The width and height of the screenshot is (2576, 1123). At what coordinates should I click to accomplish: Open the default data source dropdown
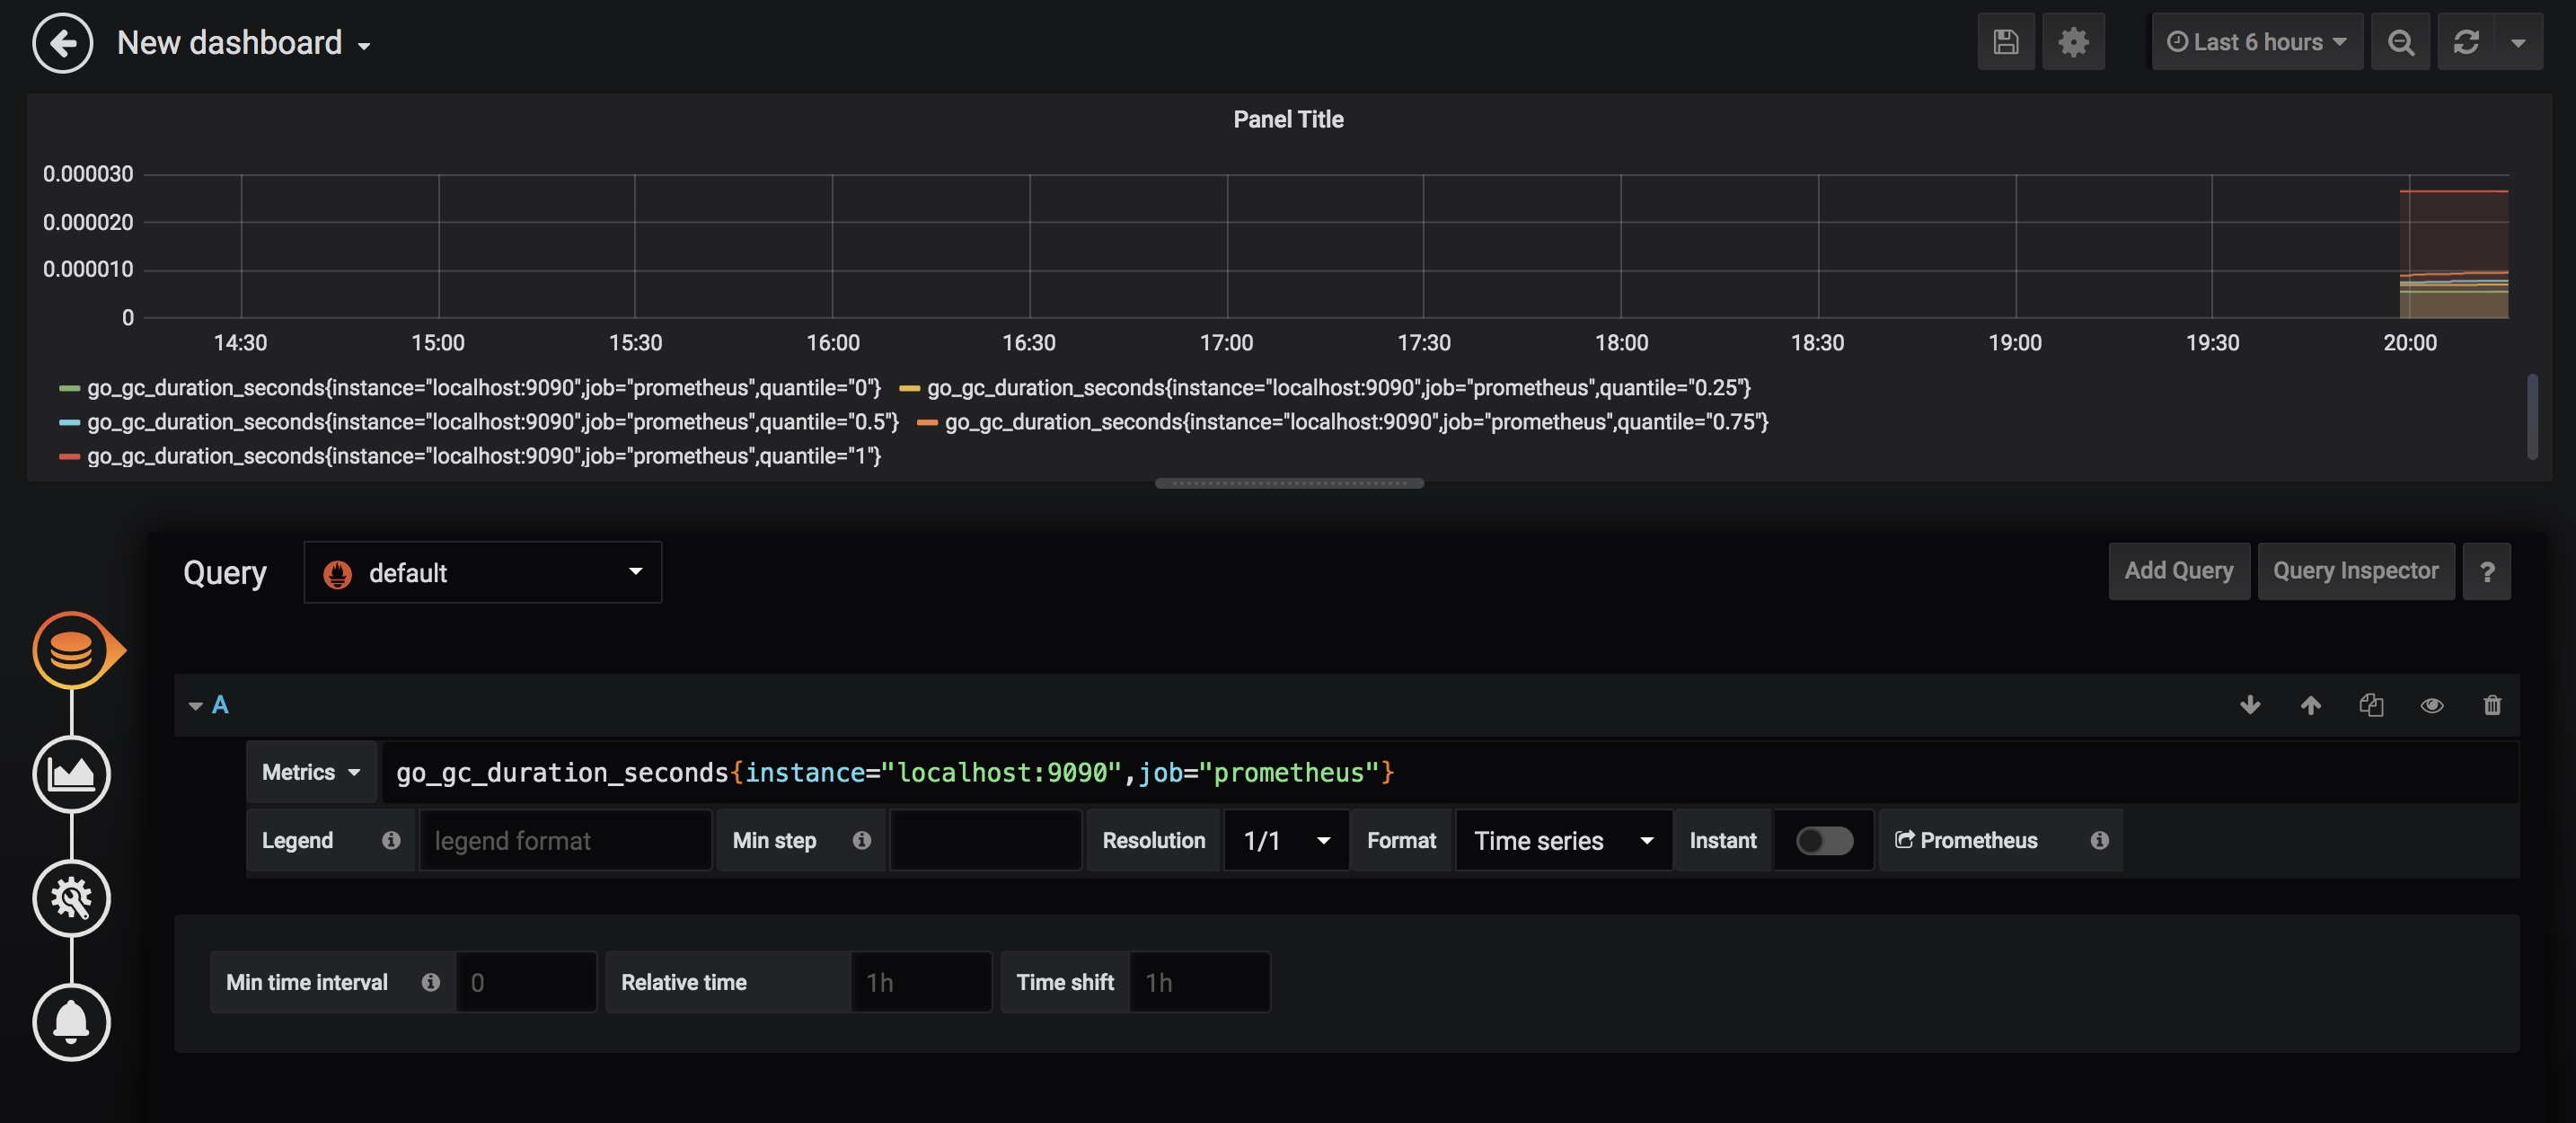click(x=482, y=572)
